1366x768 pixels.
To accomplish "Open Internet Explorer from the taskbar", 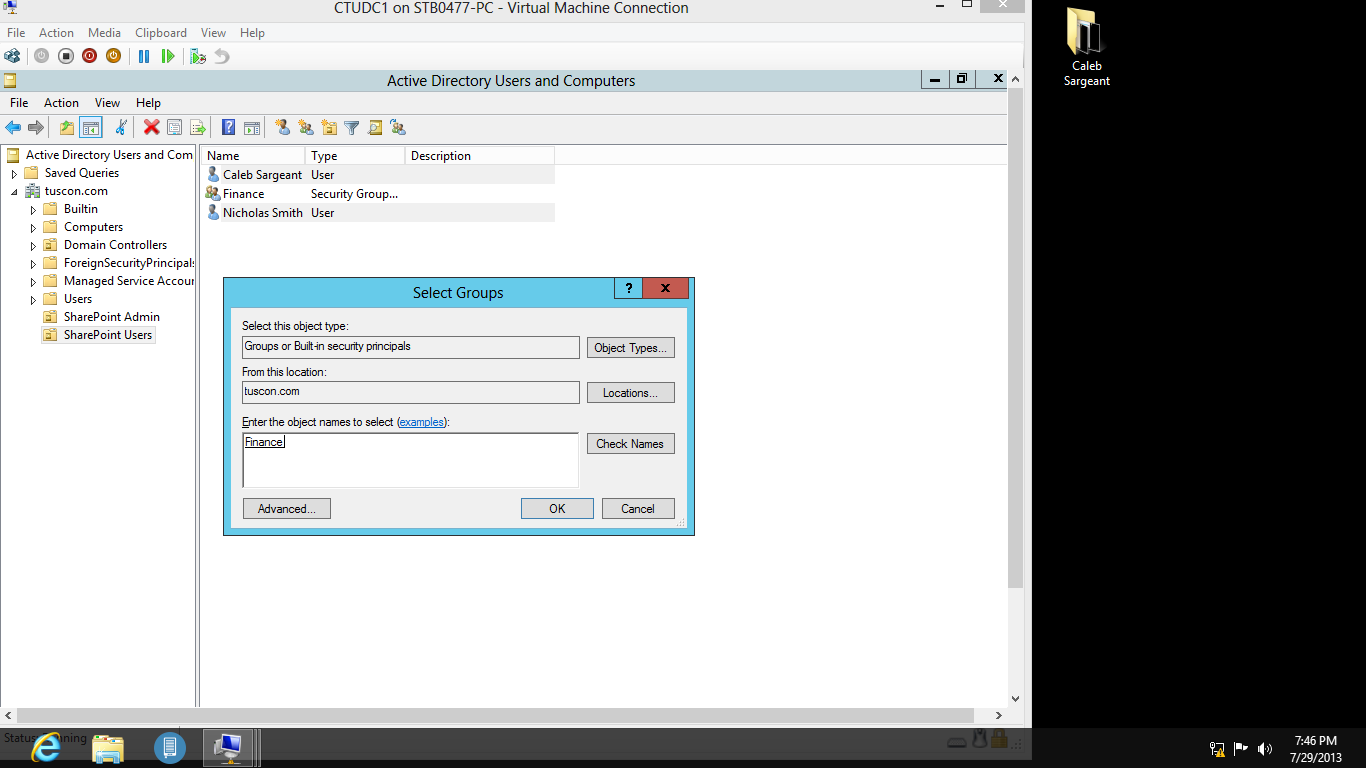I will tap(45, 747).
